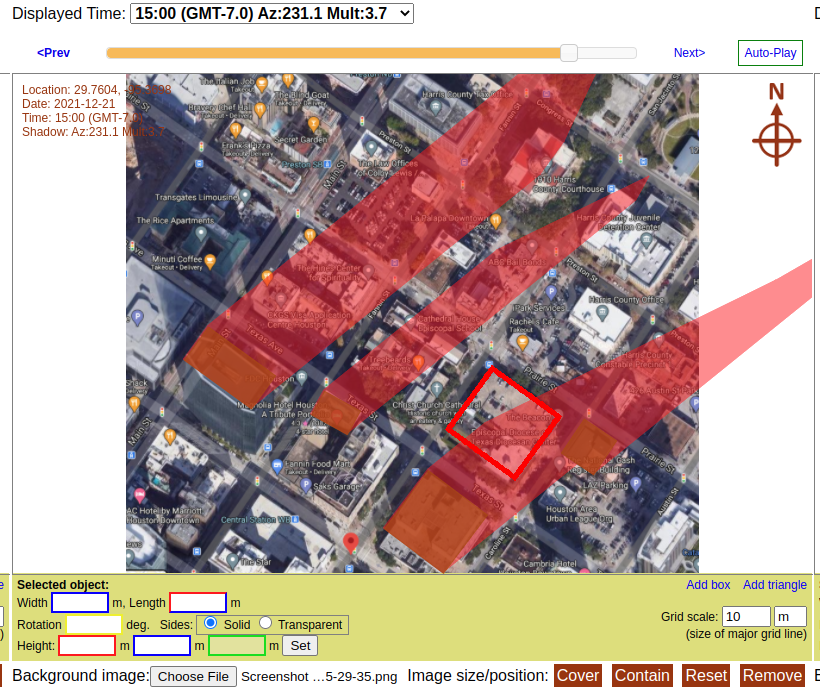The height and width of the screenshot is (688, 820).
Task: Click the AC Hotel pink map pin
Action: 139,496
